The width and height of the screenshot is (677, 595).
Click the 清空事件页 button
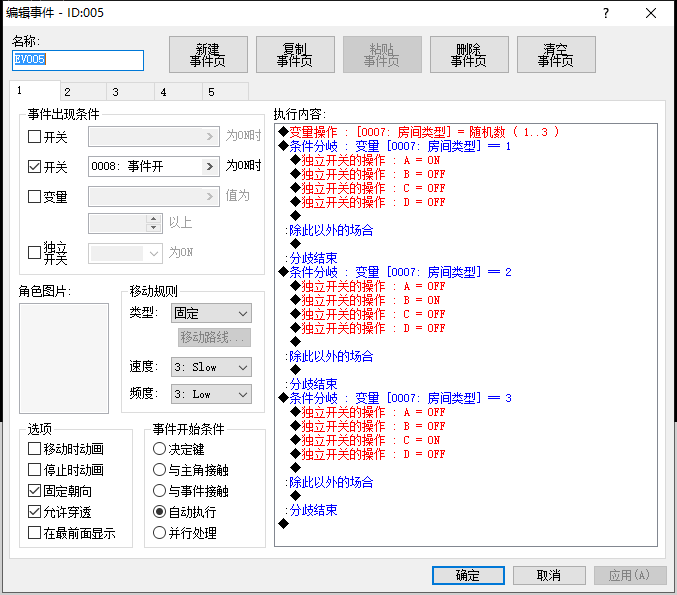point(556,55)
